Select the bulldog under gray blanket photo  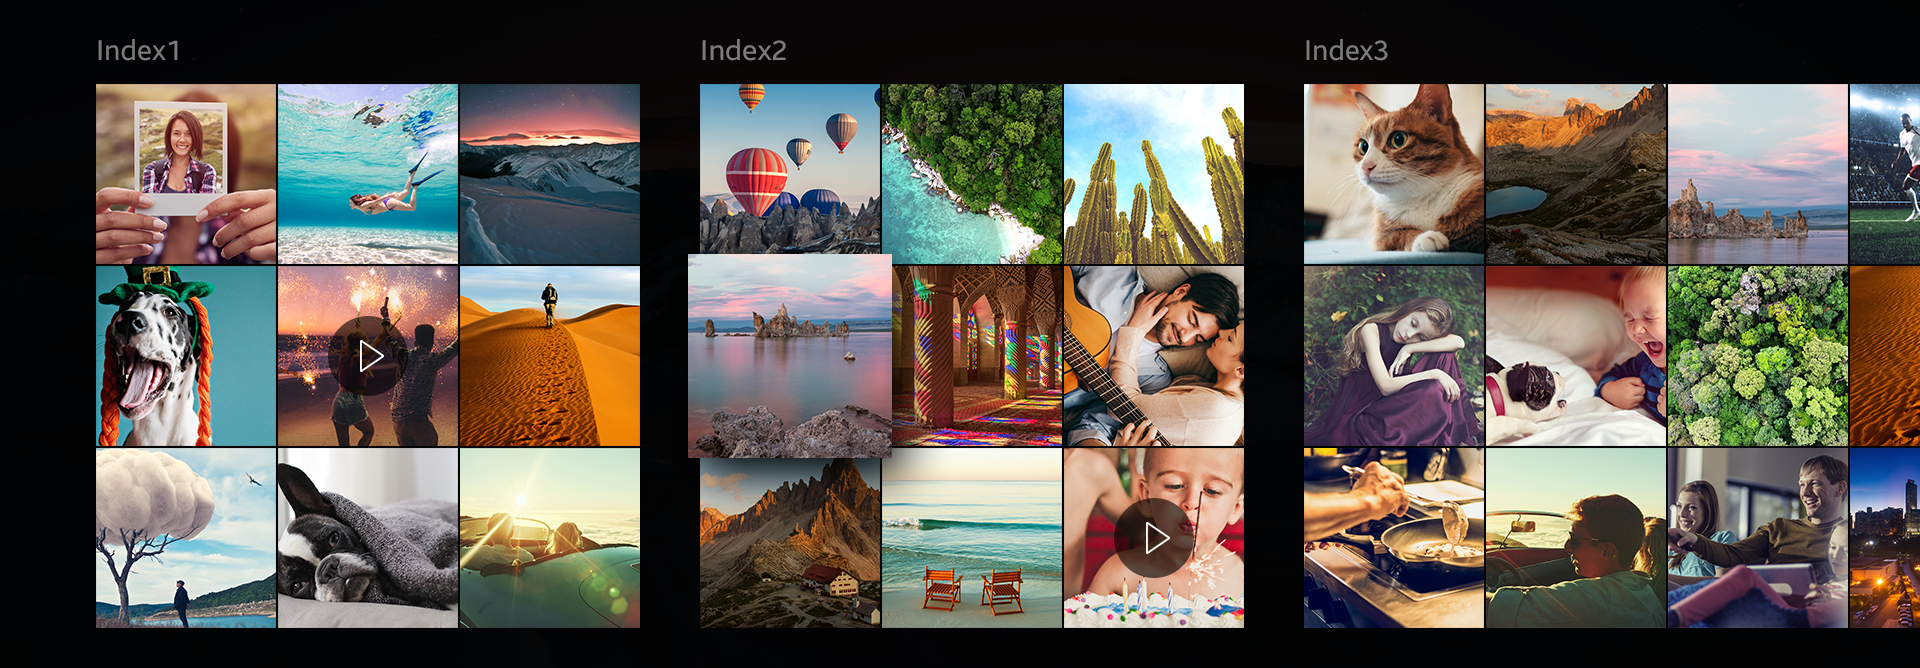click(x=368, y=538)
